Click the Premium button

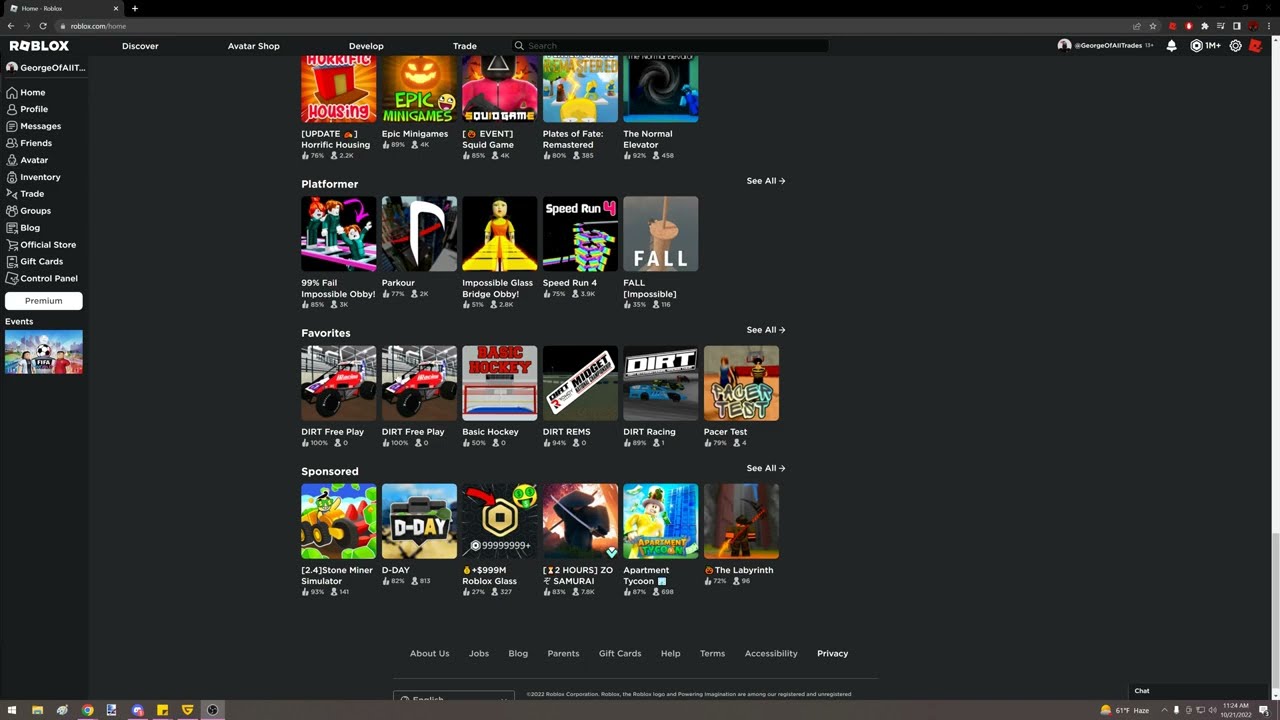click(x=44, y=301)
